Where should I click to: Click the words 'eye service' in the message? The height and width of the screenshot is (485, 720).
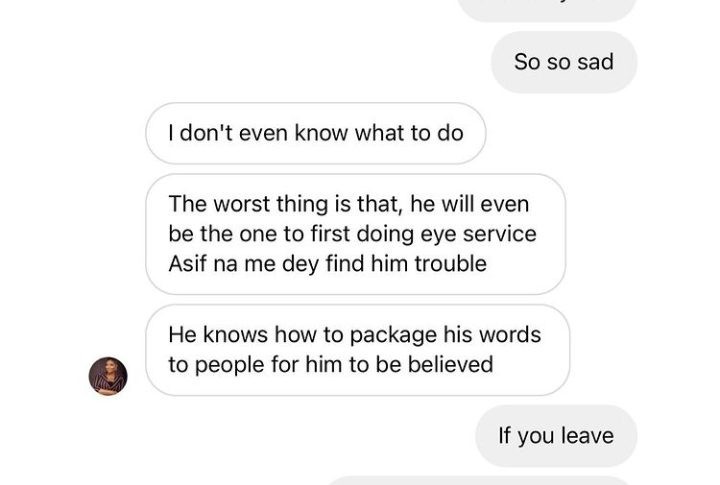click(478, 234)
